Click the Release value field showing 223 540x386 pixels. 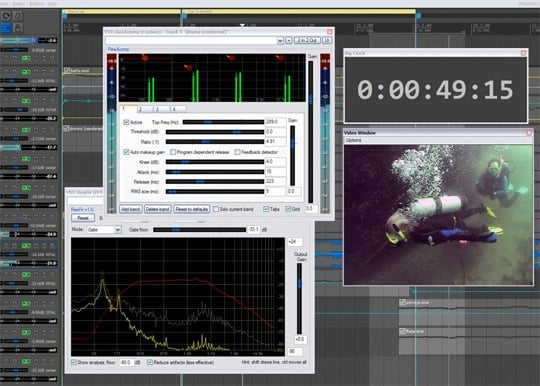(x=275, y=181)
